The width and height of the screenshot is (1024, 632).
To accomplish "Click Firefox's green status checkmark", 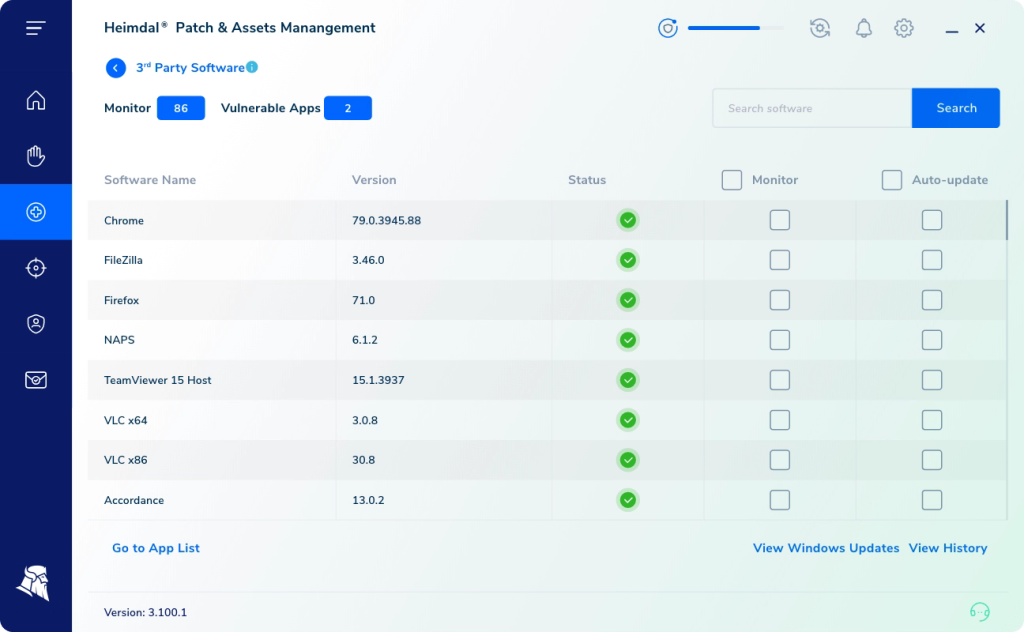I will (x=628, y=300).
